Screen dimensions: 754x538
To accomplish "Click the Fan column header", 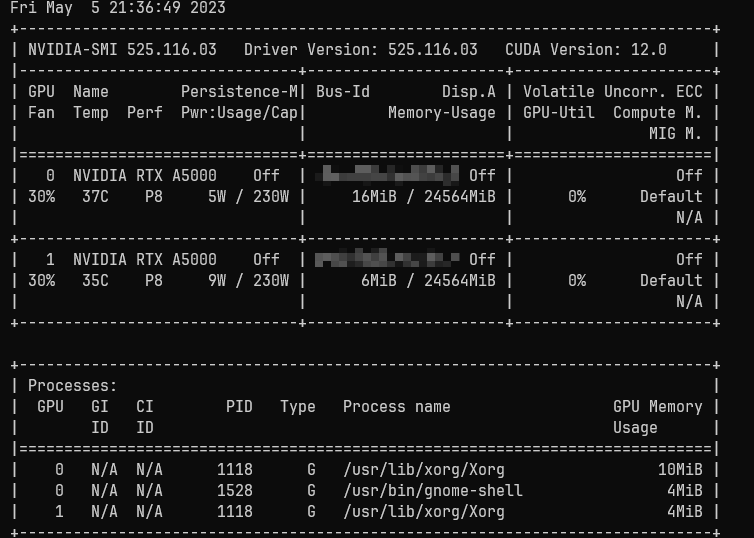I will [41, 113].
